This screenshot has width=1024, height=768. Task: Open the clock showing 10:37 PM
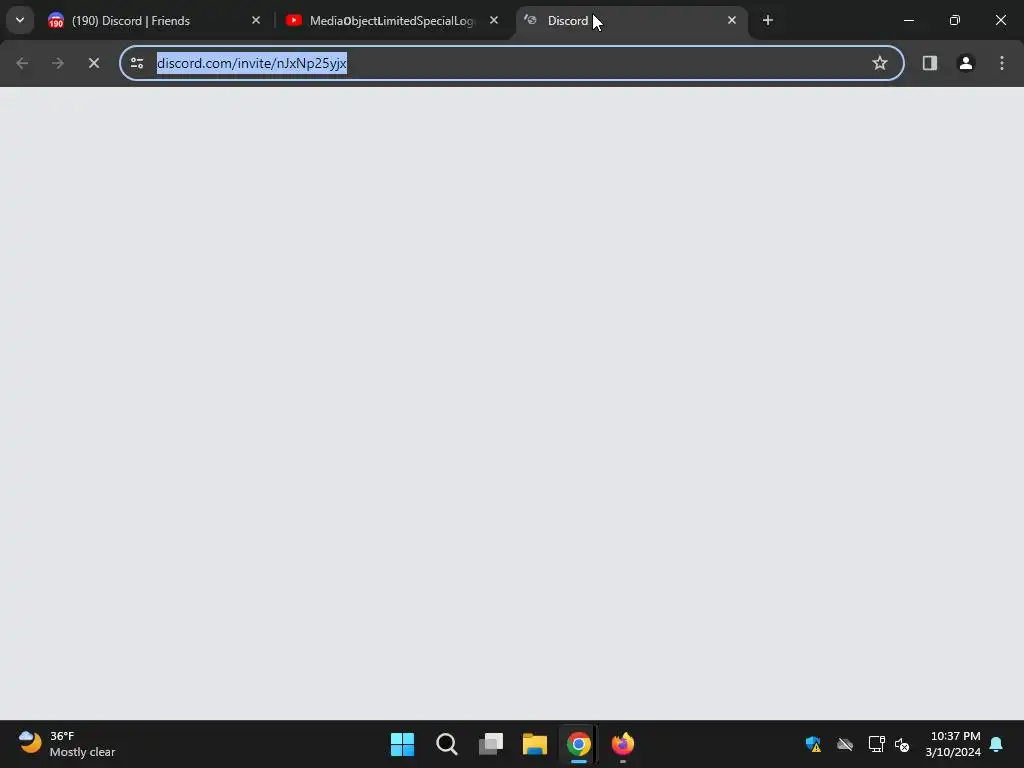tap(953, 744)
